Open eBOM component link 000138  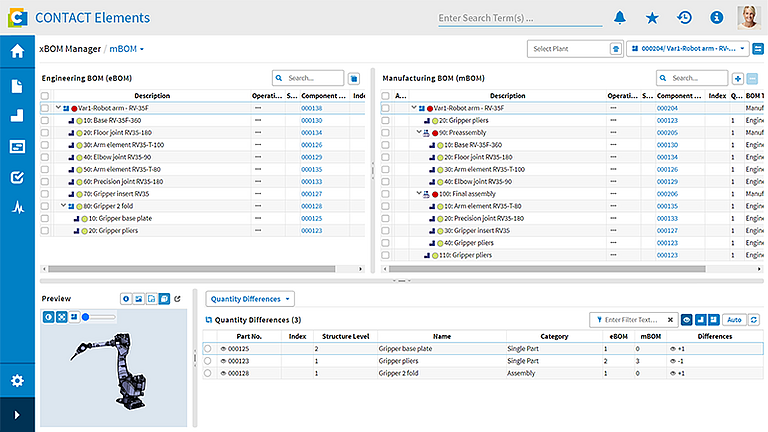(312, 108)
